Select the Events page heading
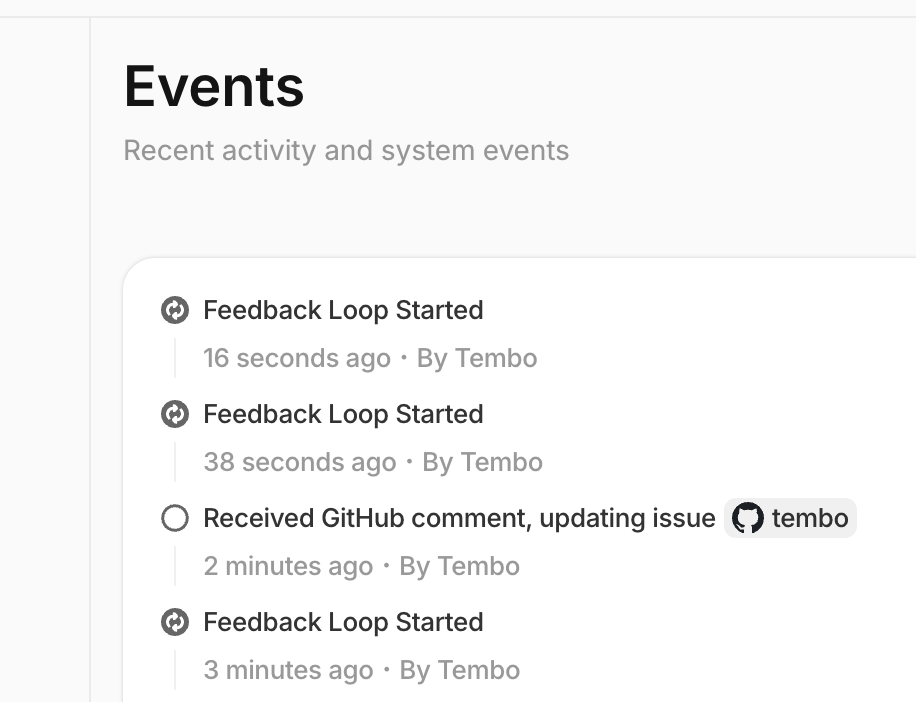Image resolution: width=916 pixels, height=702 pixels. 213,86
